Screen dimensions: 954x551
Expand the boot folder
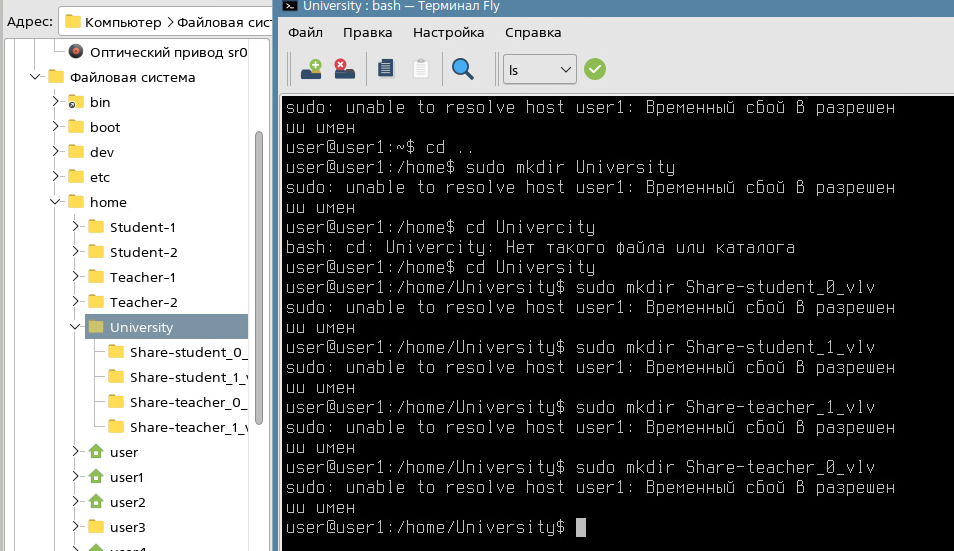click(x=55, y=126)
